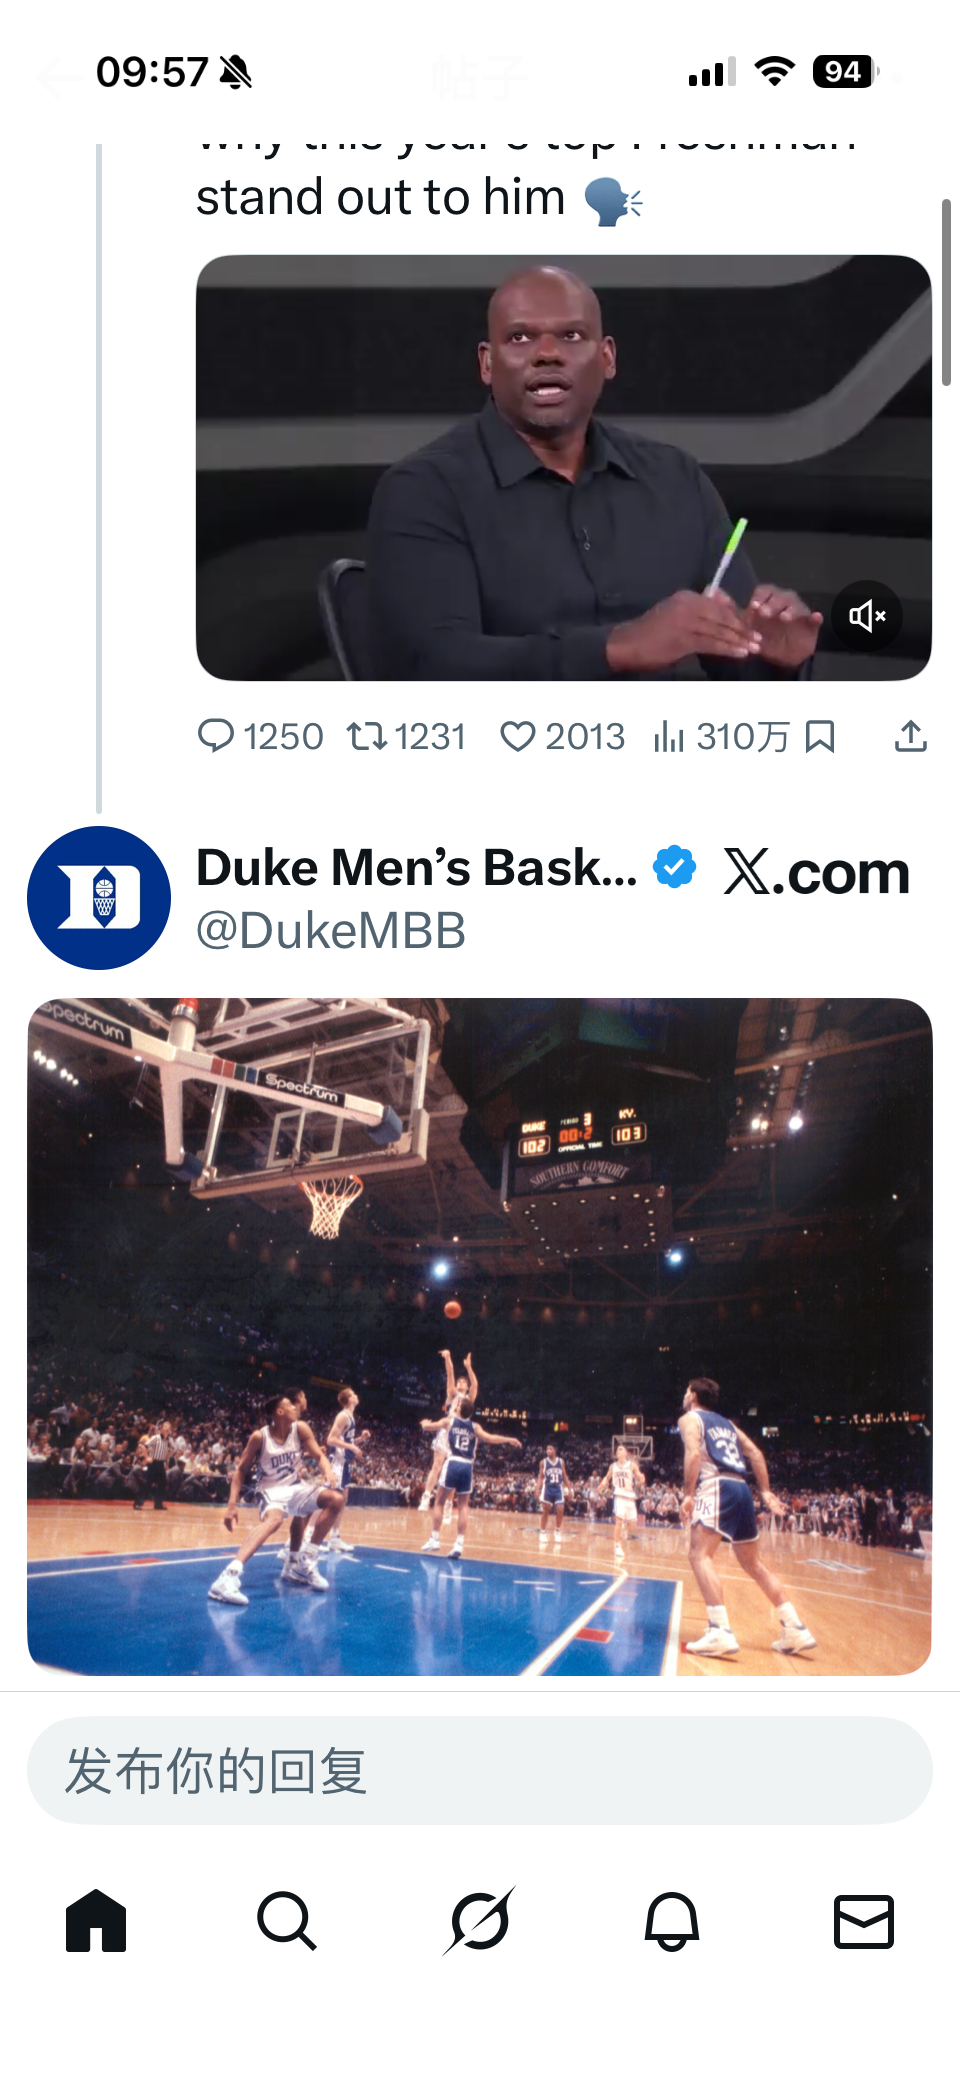Tap Duke Men's Basketball account name
Screen dimensions: 960x2079
416,867
